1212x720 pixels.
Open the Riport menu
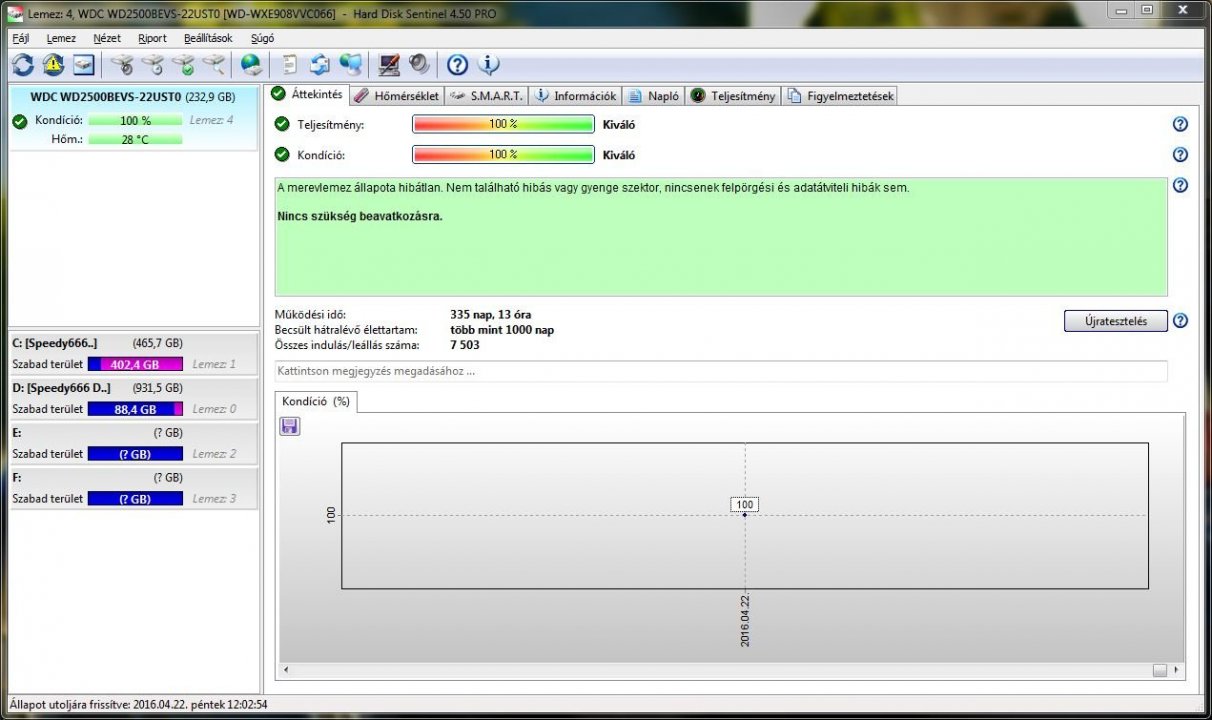(x=152, y=38)
